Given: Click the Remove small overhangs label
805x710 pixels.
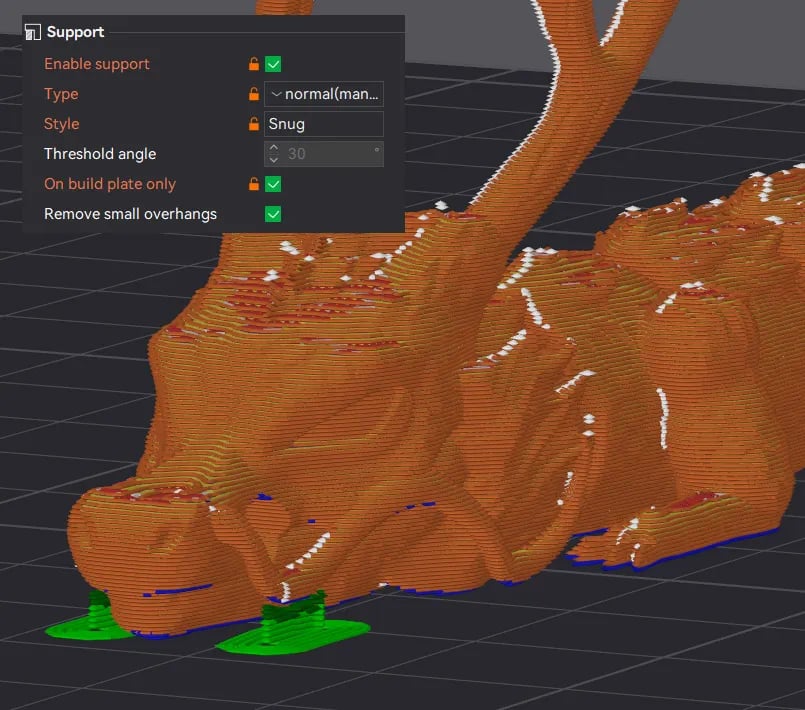Looking at the screenshot, I should pyautogui.click(x=130, y=214).
